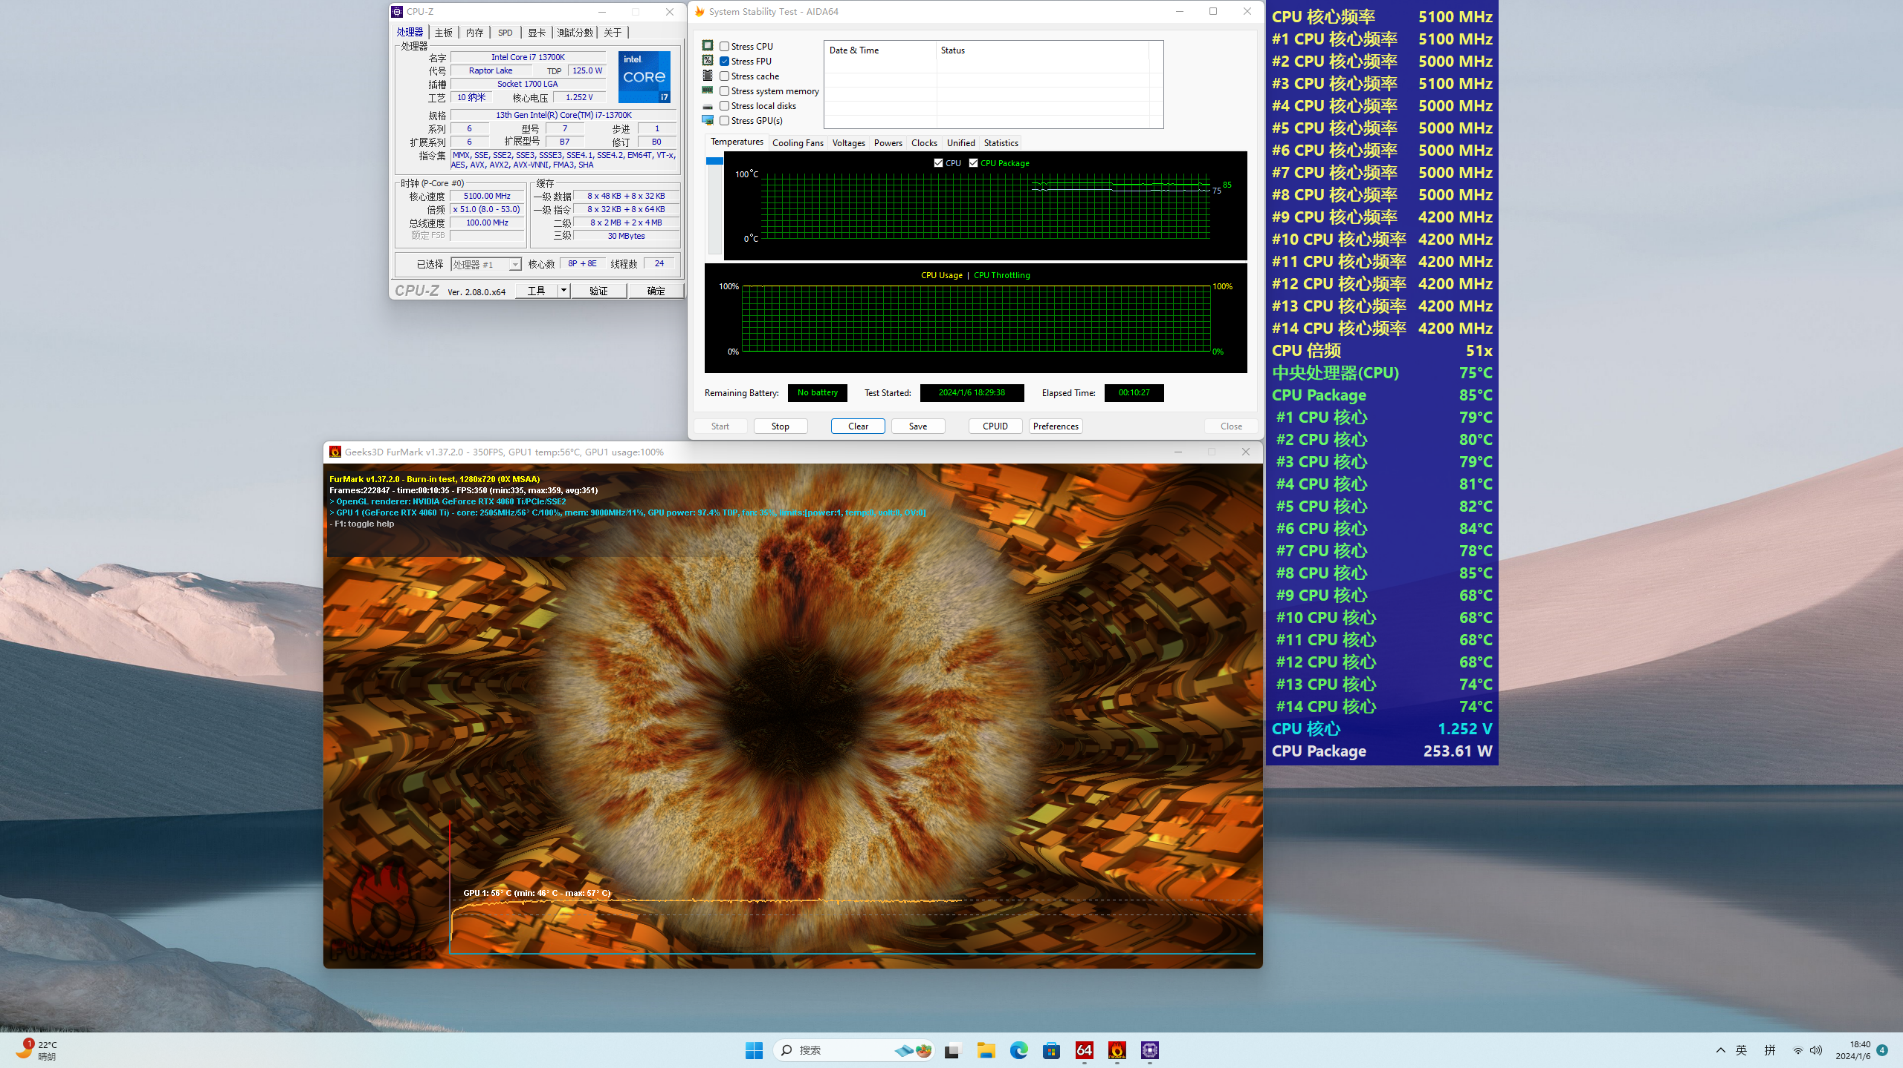Switch to AIDA64 via its taskbar icon
1903x1068 pixels.
coord(1084,1050)
